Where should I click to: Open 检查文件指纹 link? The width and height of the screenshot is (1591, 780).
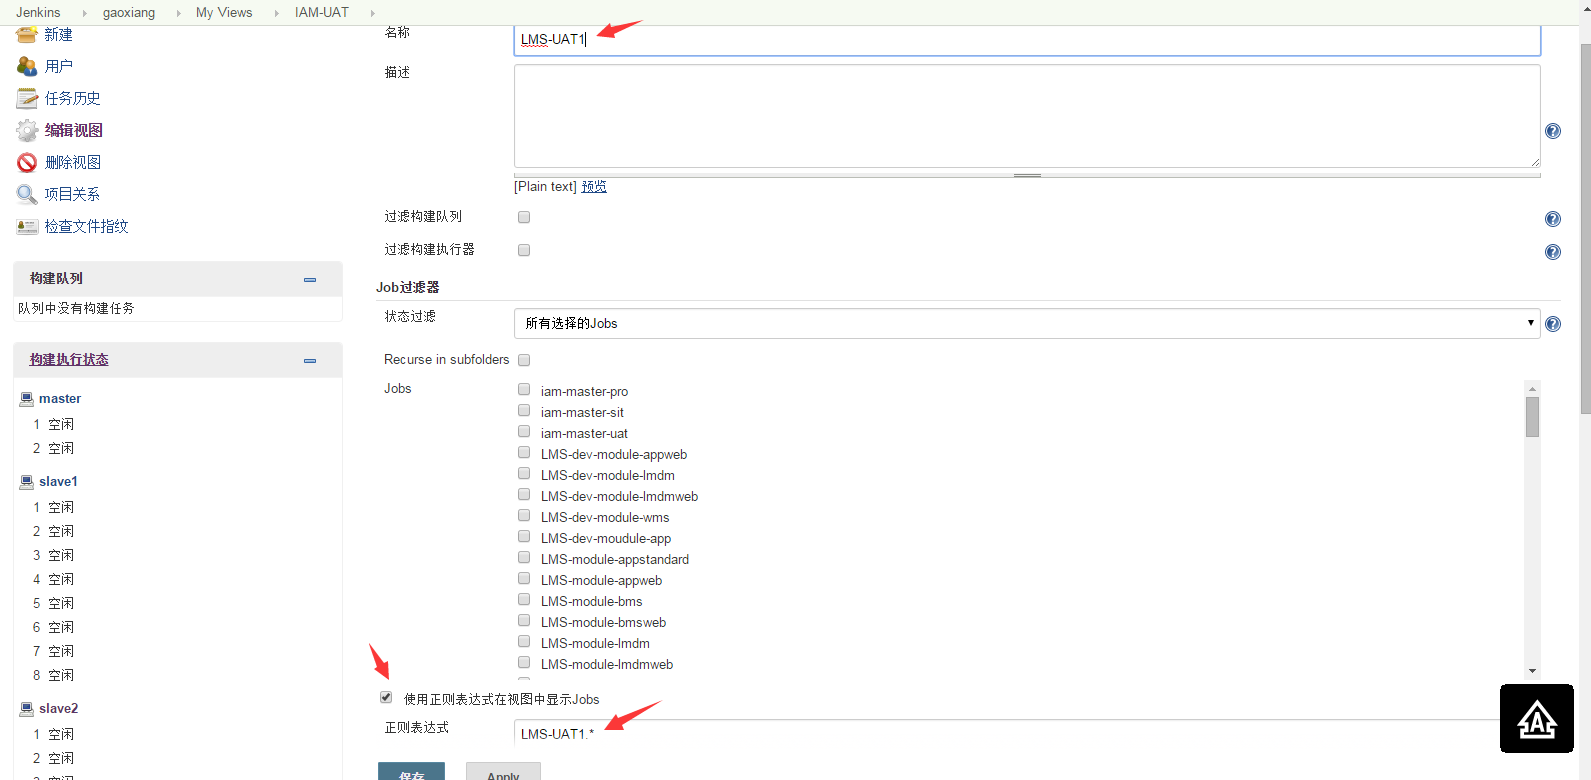(86, 226)
